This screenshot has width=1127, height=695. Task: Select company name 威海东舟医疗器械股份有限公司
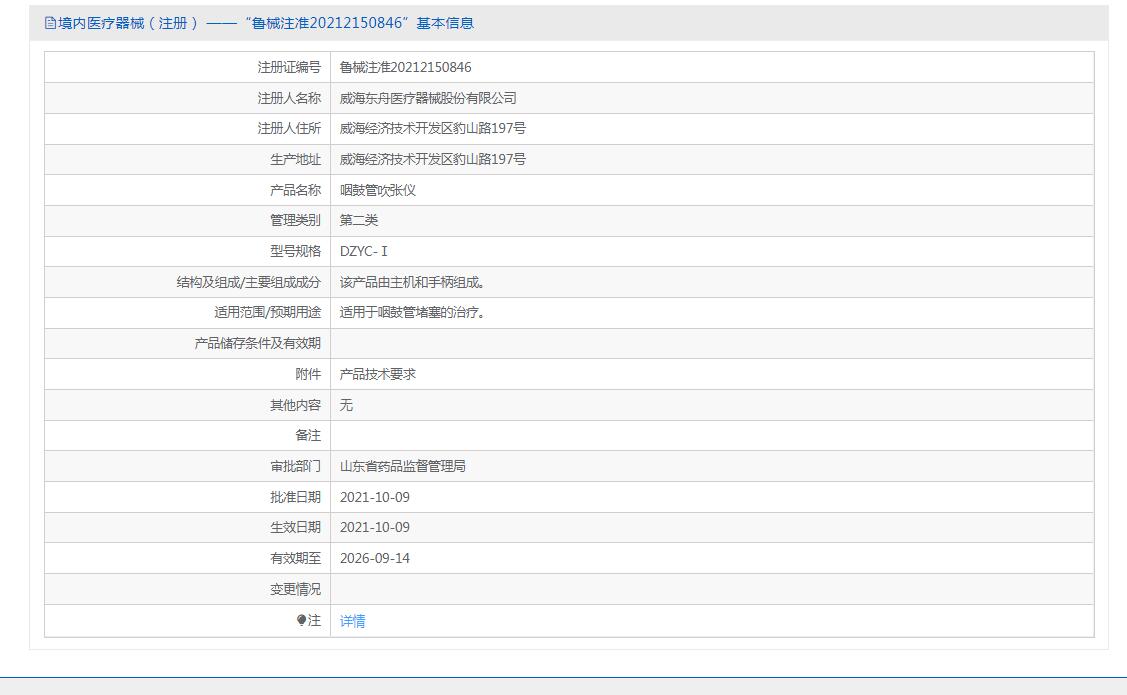click(x=428, y=98)
